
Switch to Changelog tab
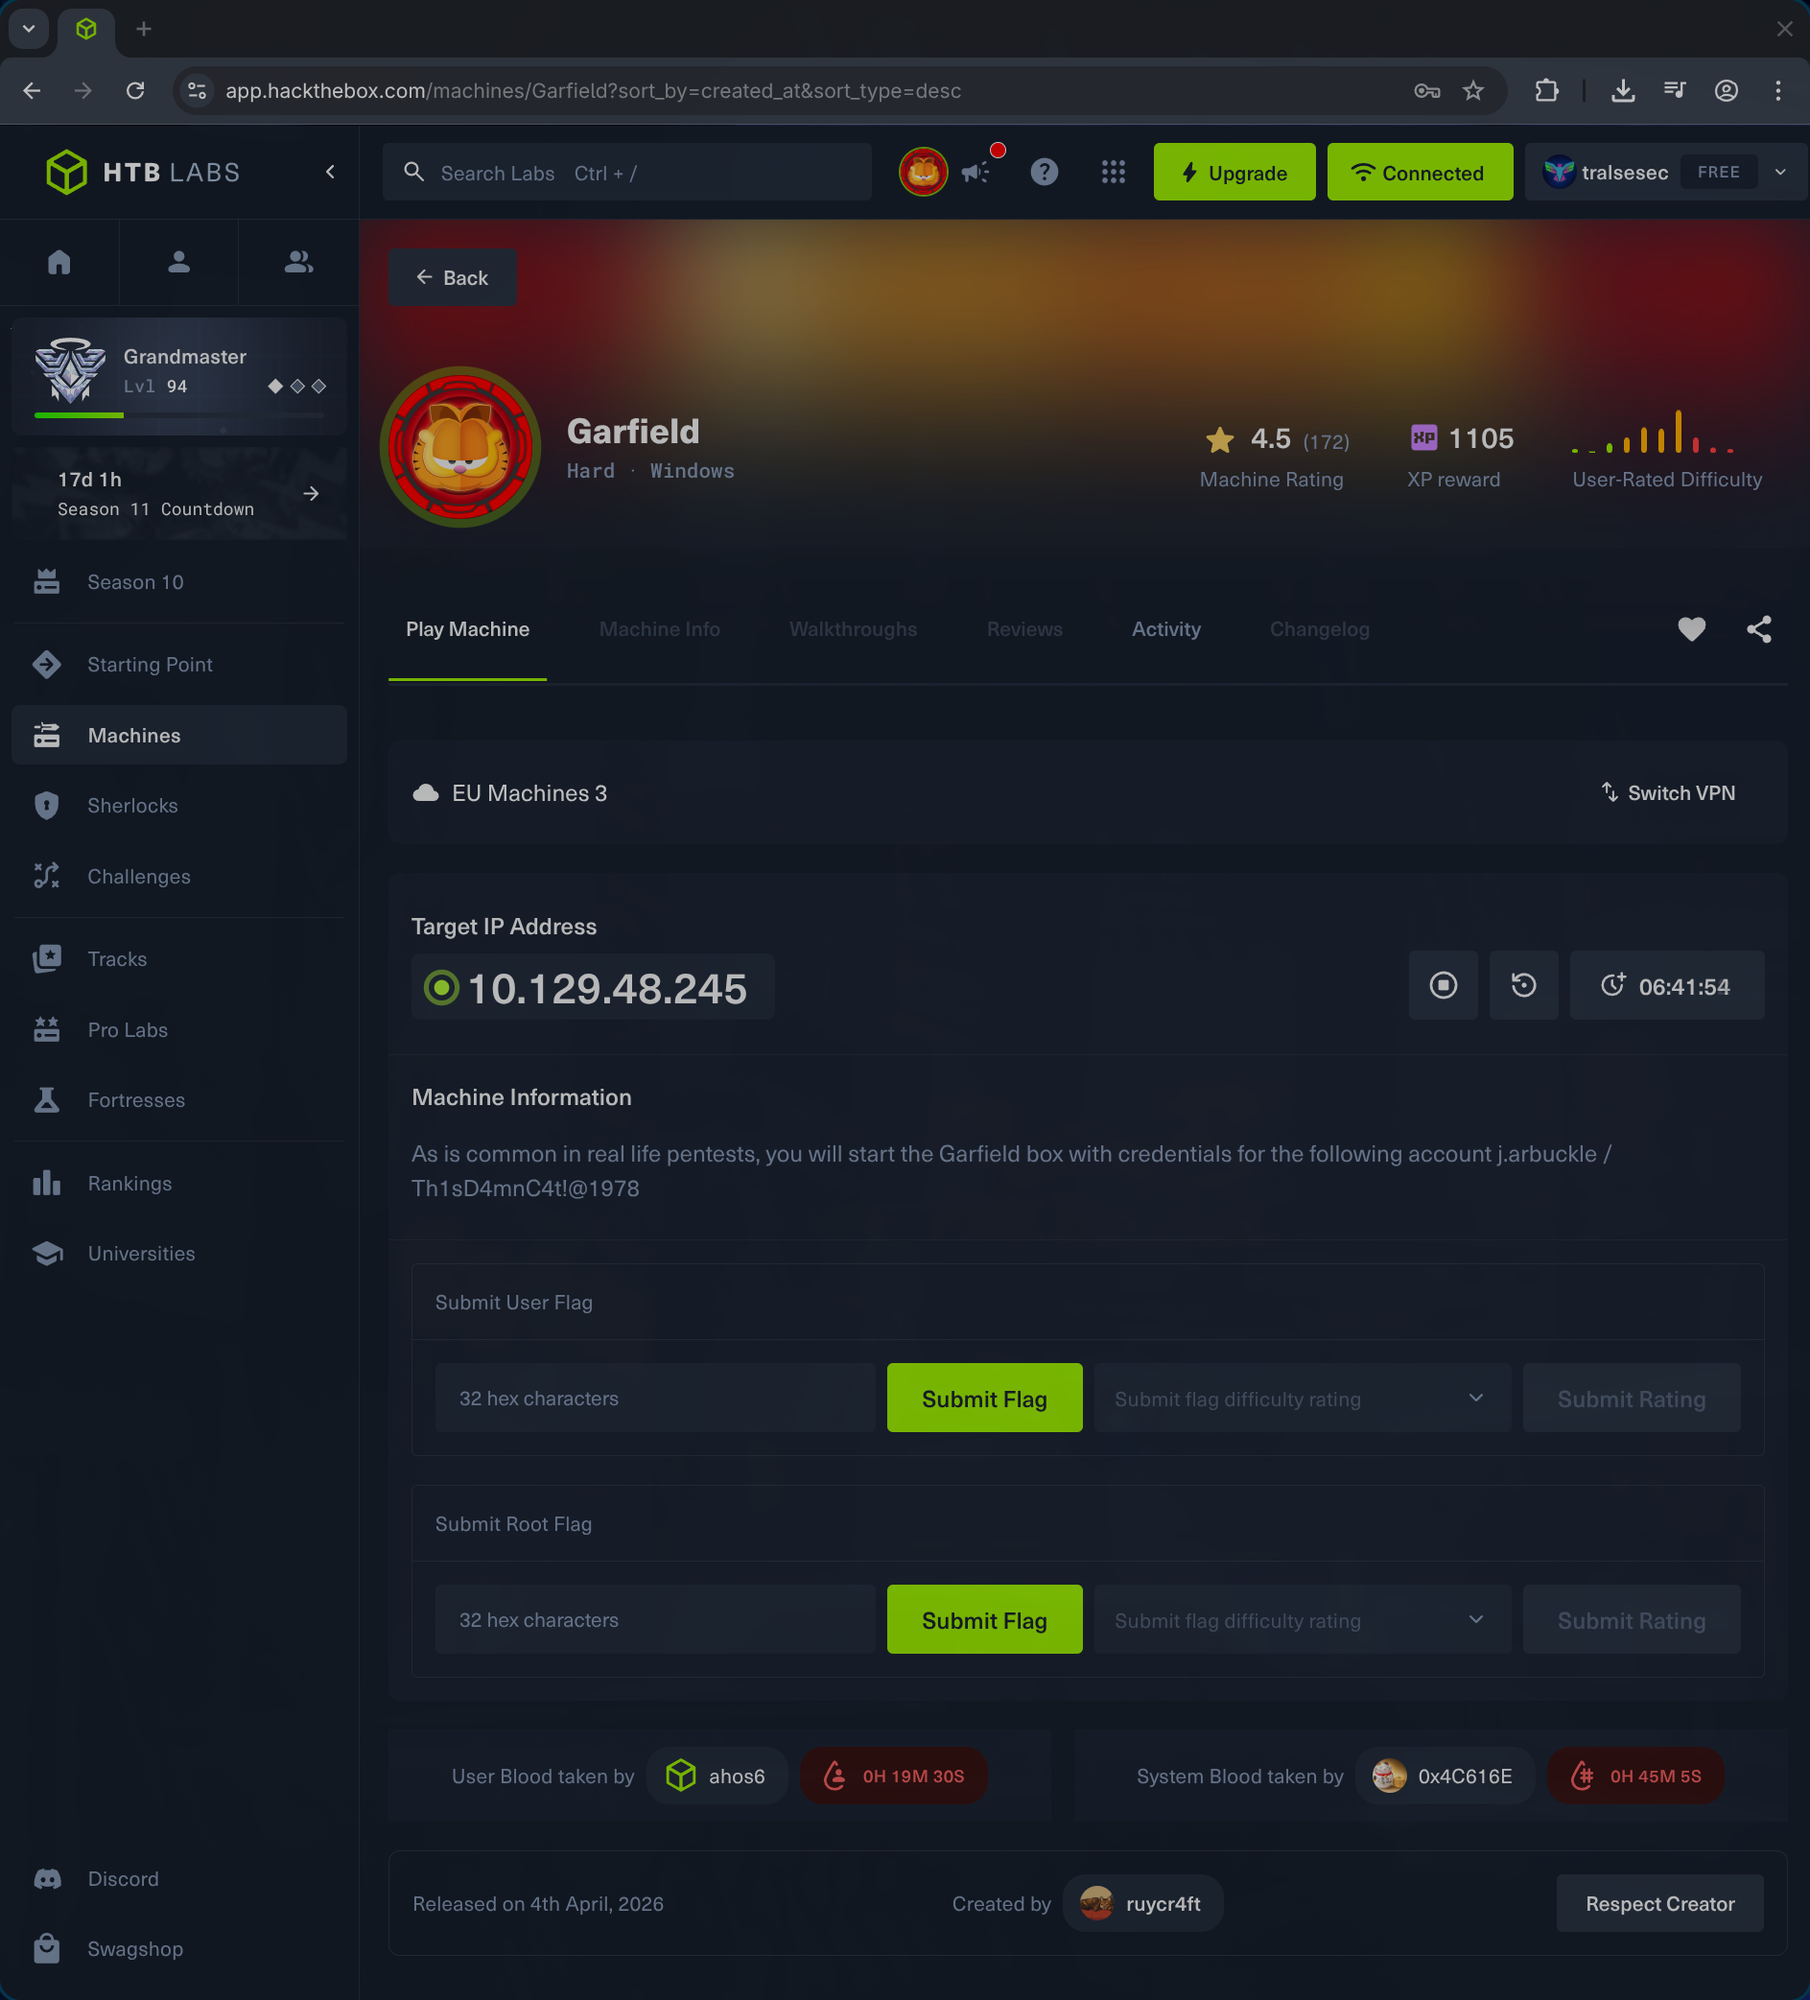tap(1319, 629)
